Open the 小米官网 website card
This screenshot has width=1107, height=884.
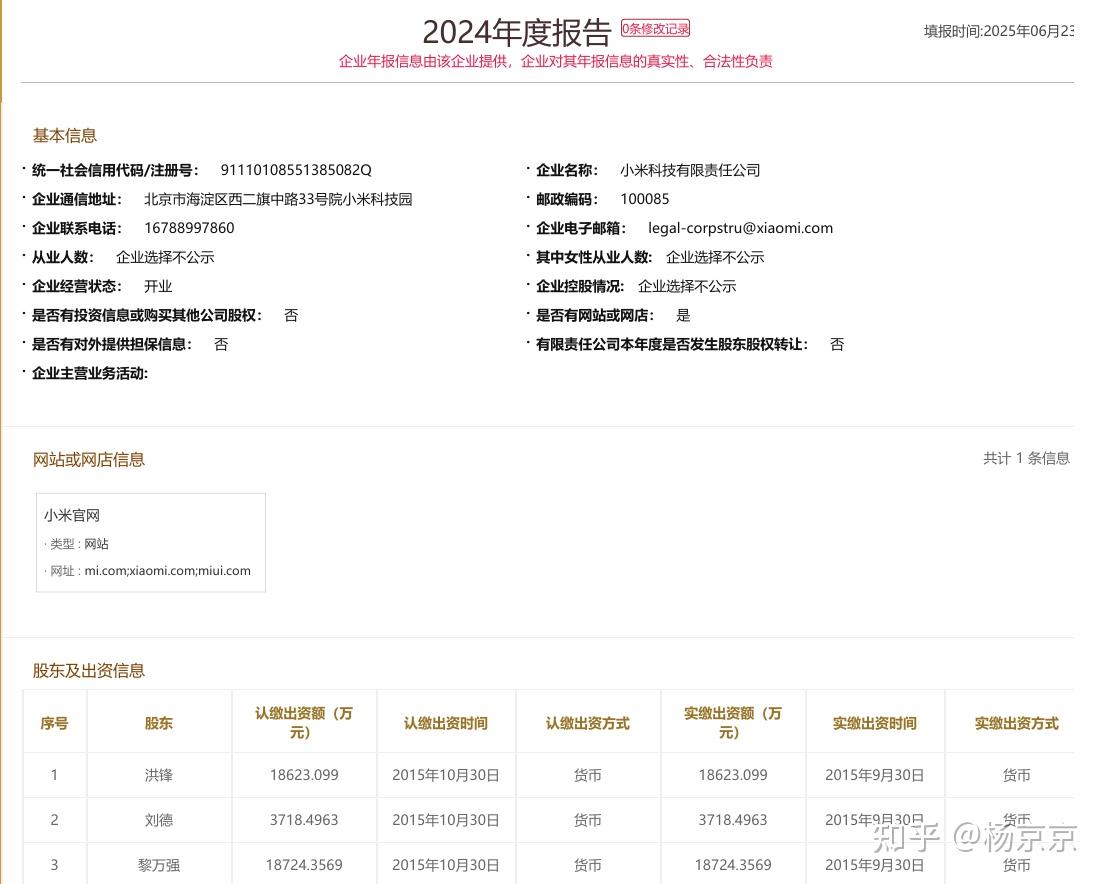151,542
